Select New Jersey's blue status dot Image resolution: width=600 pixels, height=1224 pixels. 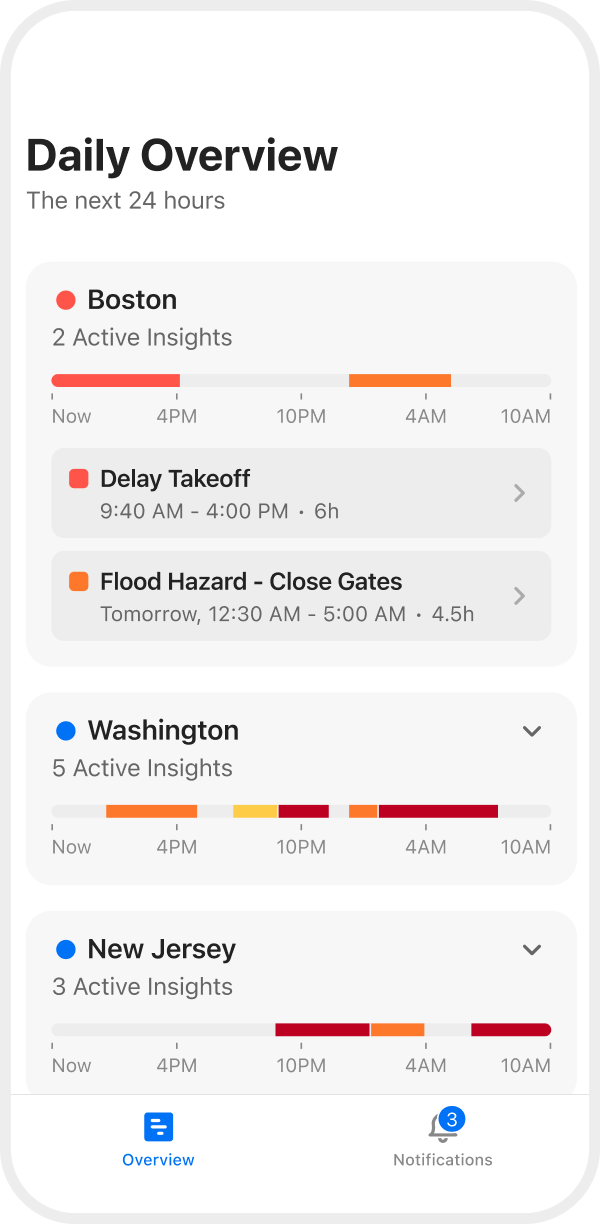(x=65, y=948)
